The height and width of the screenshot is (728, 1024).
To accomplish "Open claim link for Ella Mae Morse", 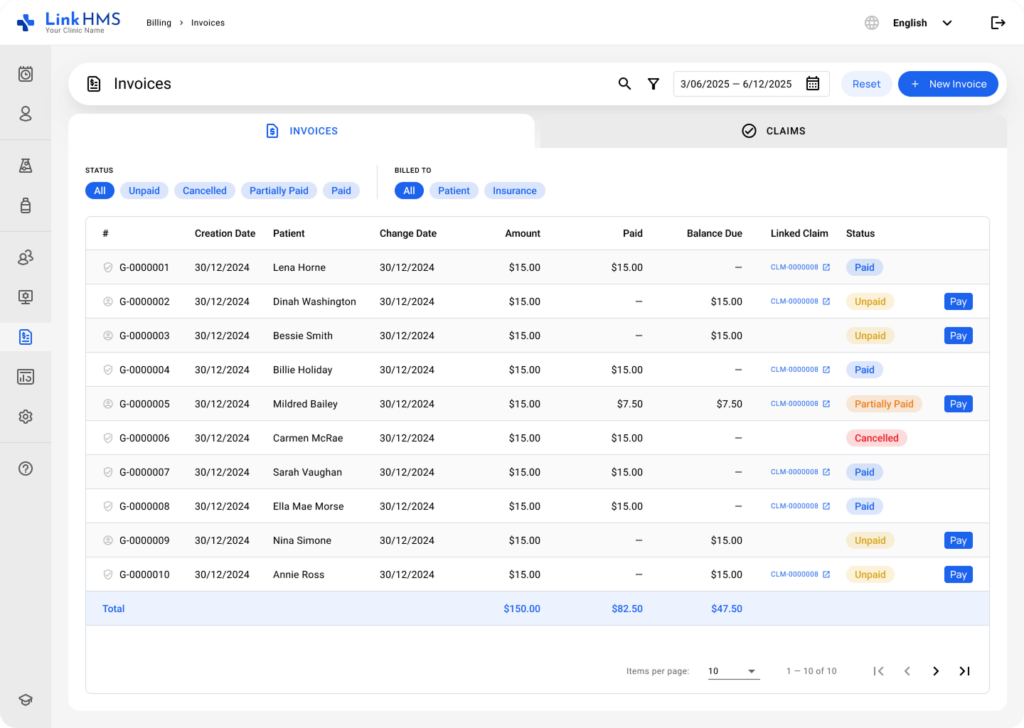I will point(800,506).
